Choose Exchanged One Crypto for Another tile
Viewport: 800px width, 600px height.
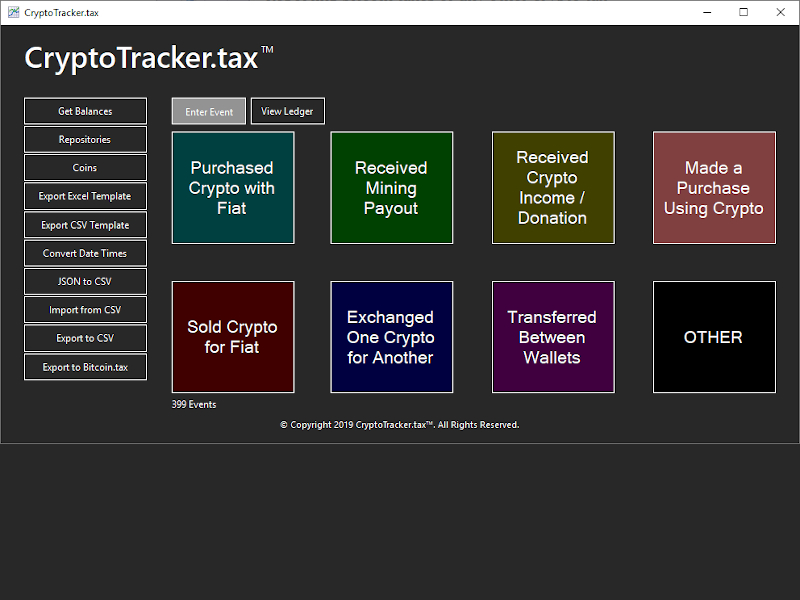(x=391, y=337)
